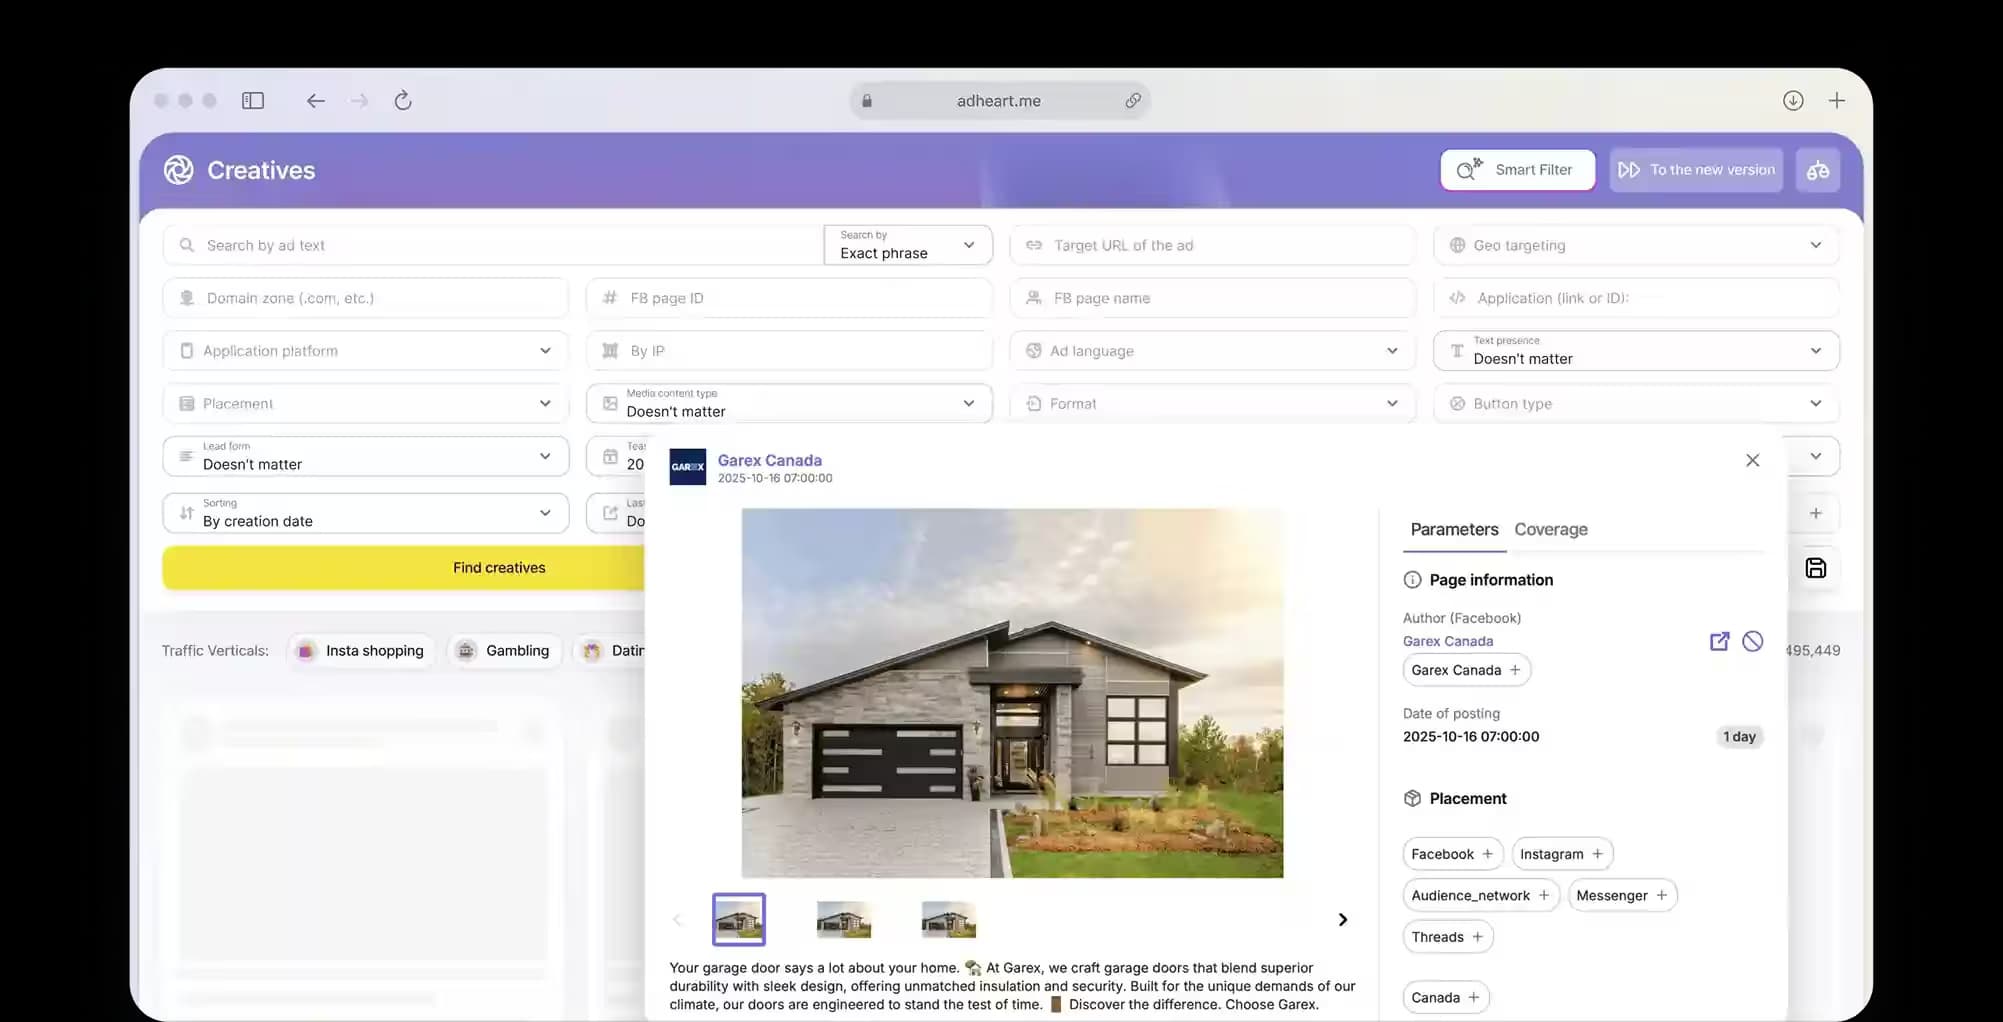This screenshot has height=1022, width=2003.
Task: Open the Geo targeting dropdown
Action: click(1816, 244)
